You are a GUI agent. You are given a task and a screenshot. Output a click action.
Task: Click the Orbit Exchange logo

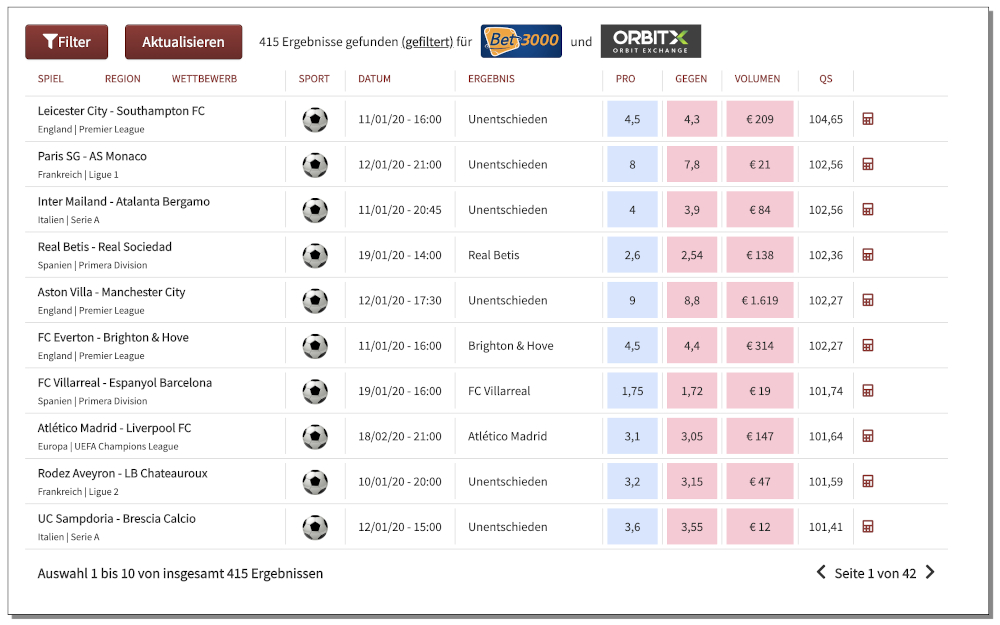(651, 41)
